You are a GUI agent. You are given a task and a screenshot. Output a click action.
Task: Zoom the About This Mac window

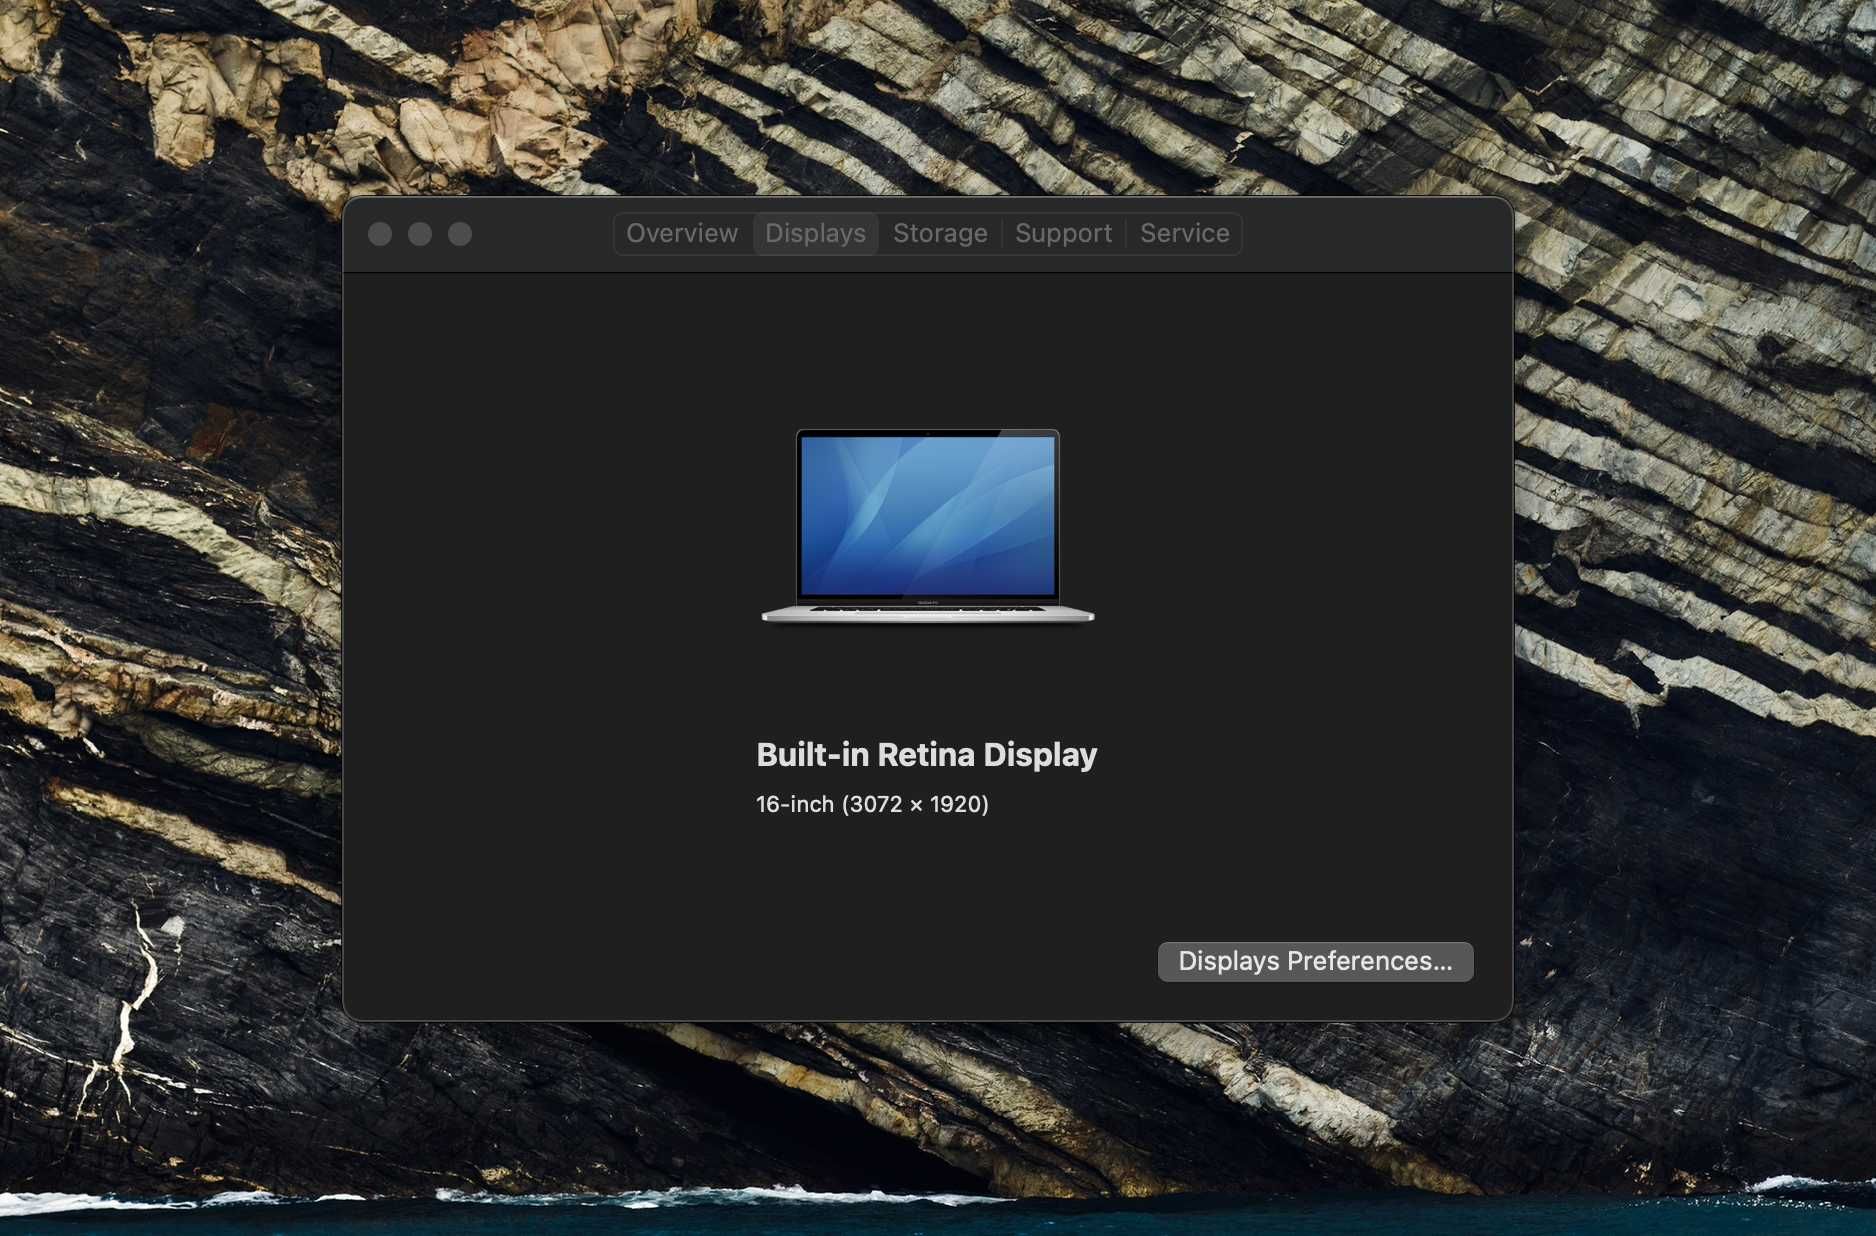click(x=460, y=234)
